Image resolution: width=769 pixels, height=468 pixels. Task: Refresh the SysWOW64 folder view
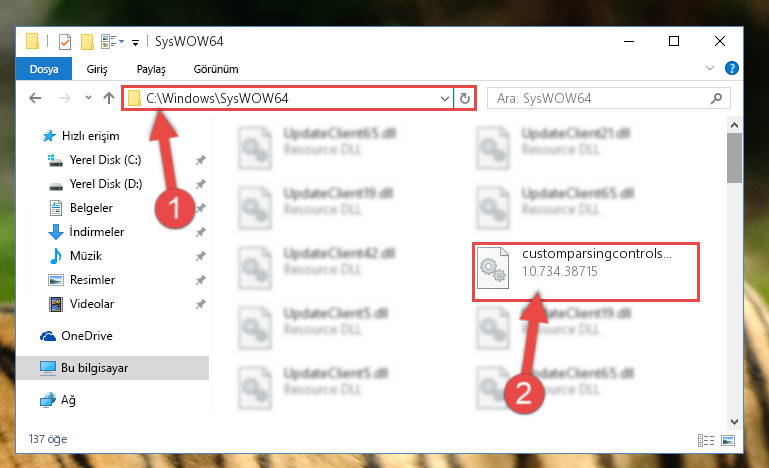(x=464, y=99)
